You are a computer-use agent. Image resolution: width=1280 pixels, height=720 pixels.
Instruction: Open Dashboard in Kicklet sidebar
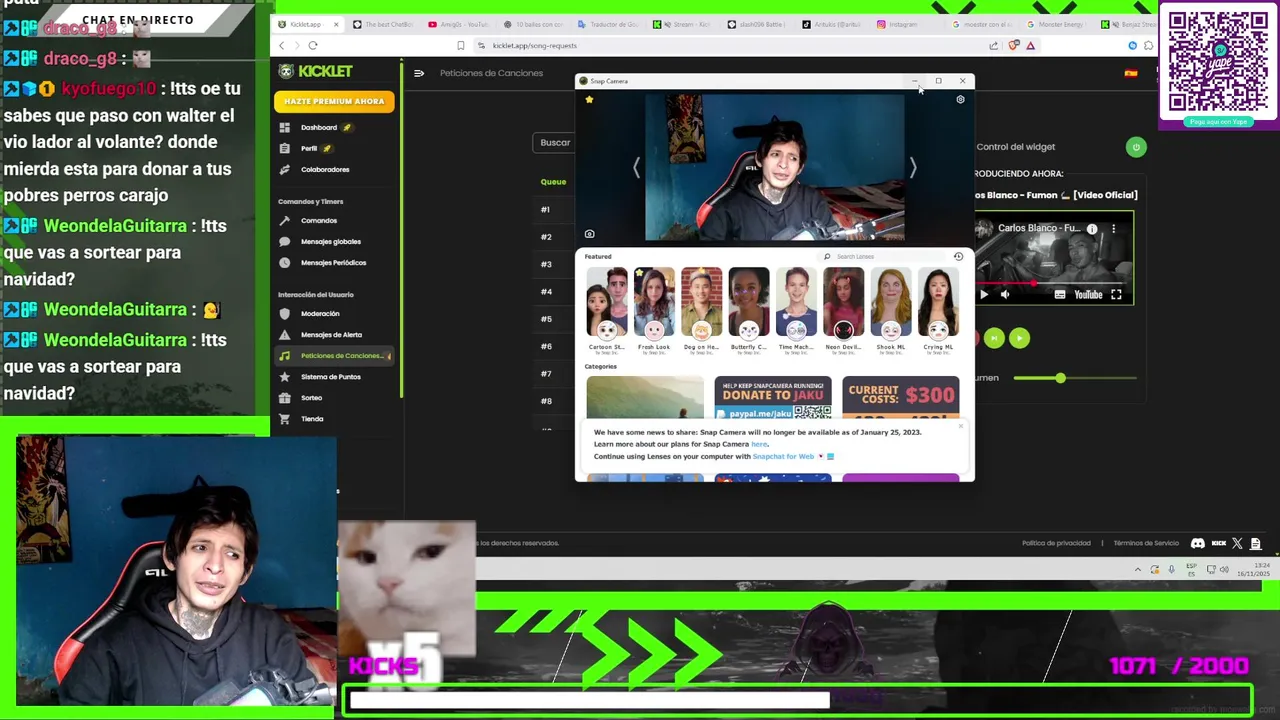[x=319, y=127]
